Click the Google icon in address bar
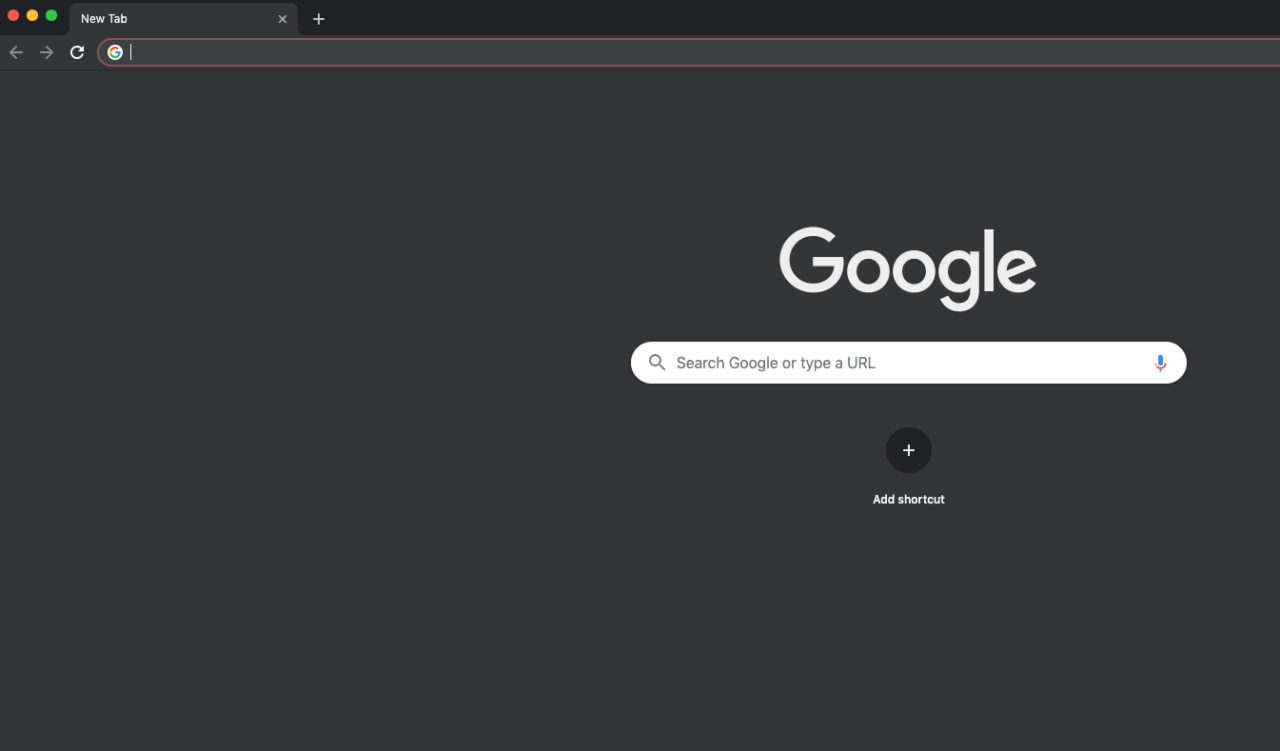The width and height of the screenshot is (1280, 751). [x=115, y=52]
